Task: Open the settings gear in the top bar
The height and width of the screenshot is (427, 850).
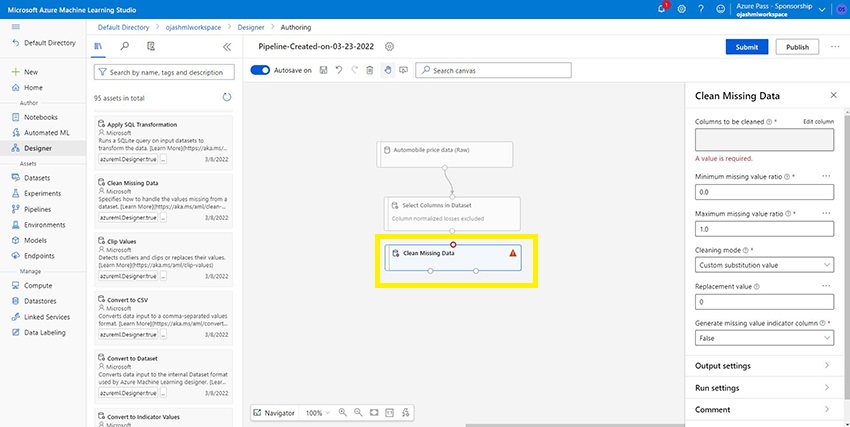Action: point(682,9)
